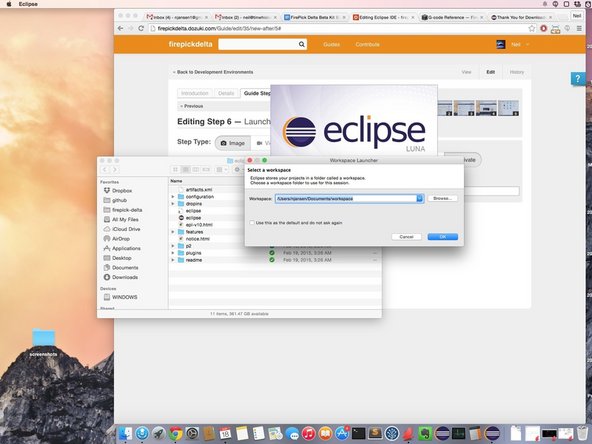592x444 pixels.
Task: Open AirDrop in the Finder sidebar
Action: click(x=121, y=239)
